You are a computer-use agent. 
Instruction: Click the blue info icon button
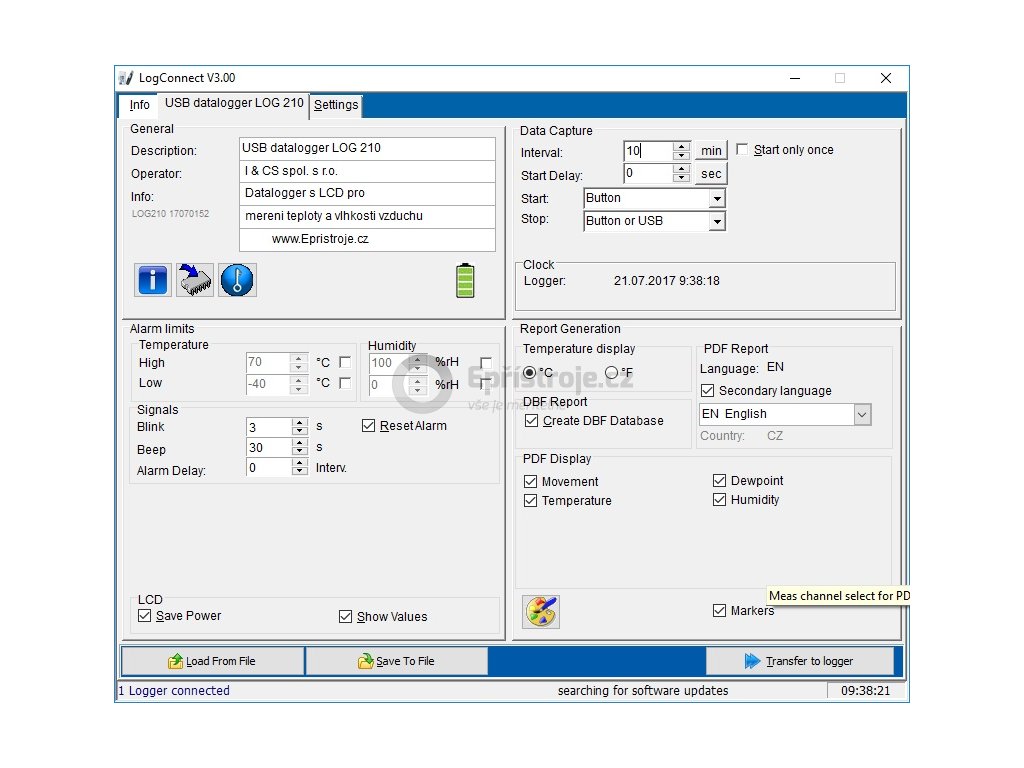(x=152, y=280)
